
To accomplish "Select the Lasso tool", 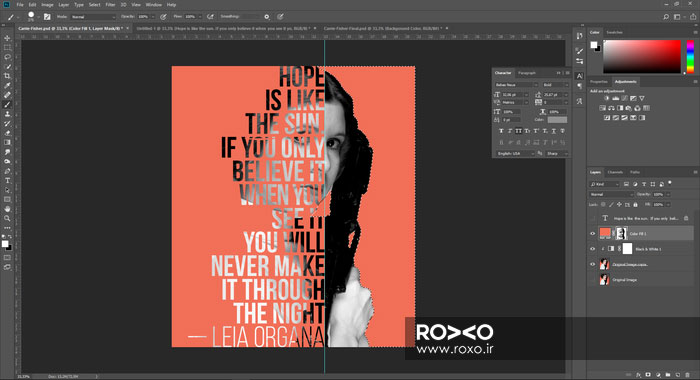I will point(7,57).
